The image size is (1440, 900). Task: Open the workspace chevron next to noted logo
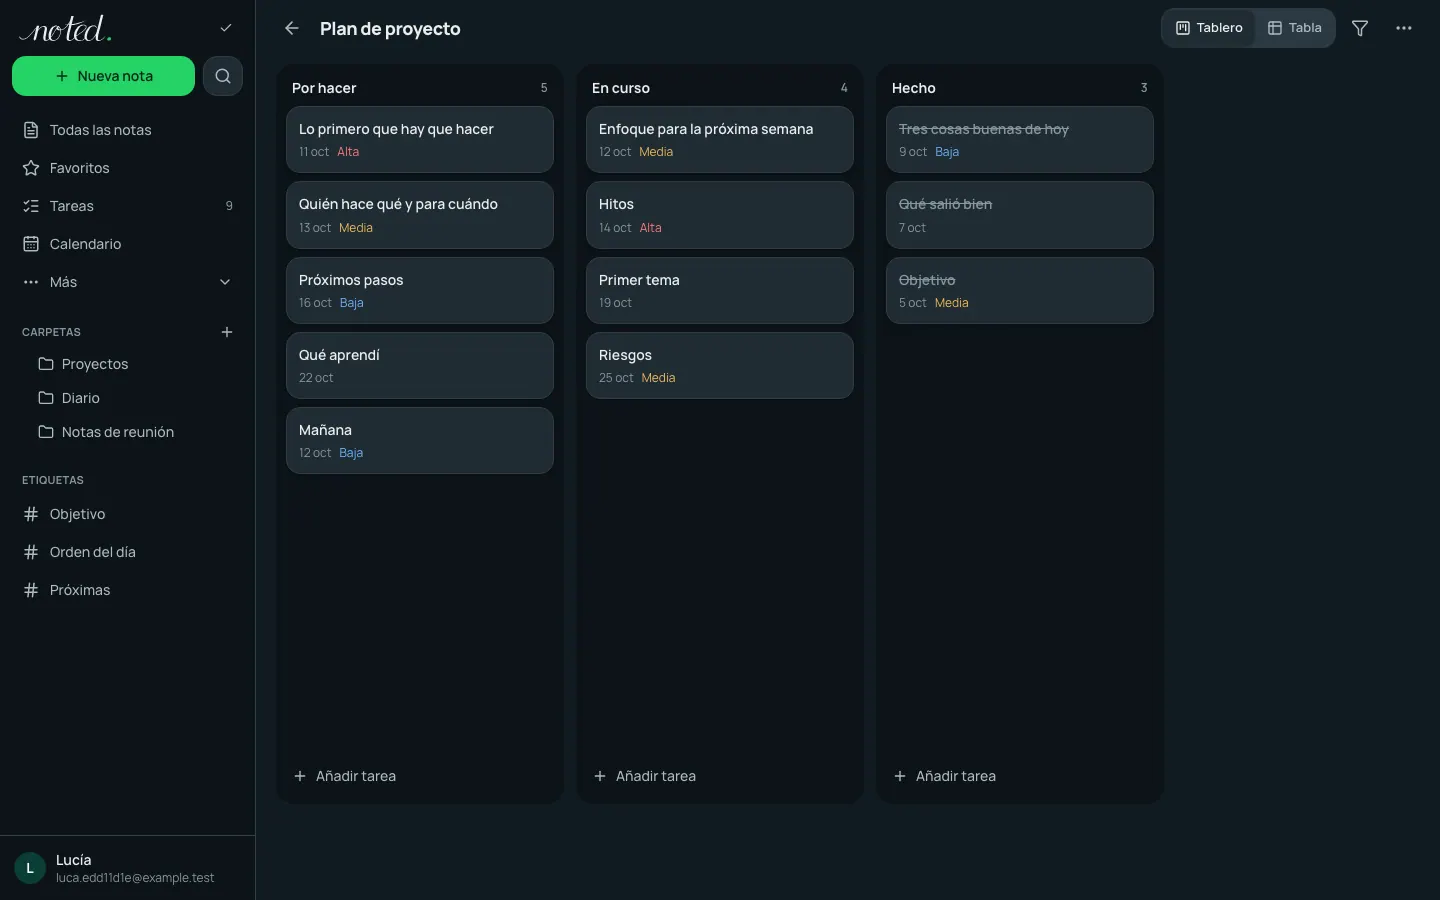coord(226,28)
